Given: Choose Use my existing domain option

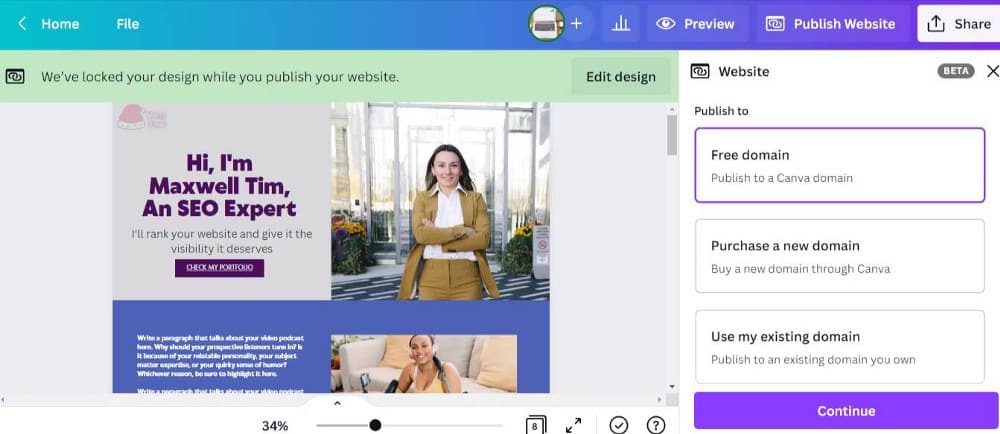Looking at the screenshot, I should (x=839, y=347).
